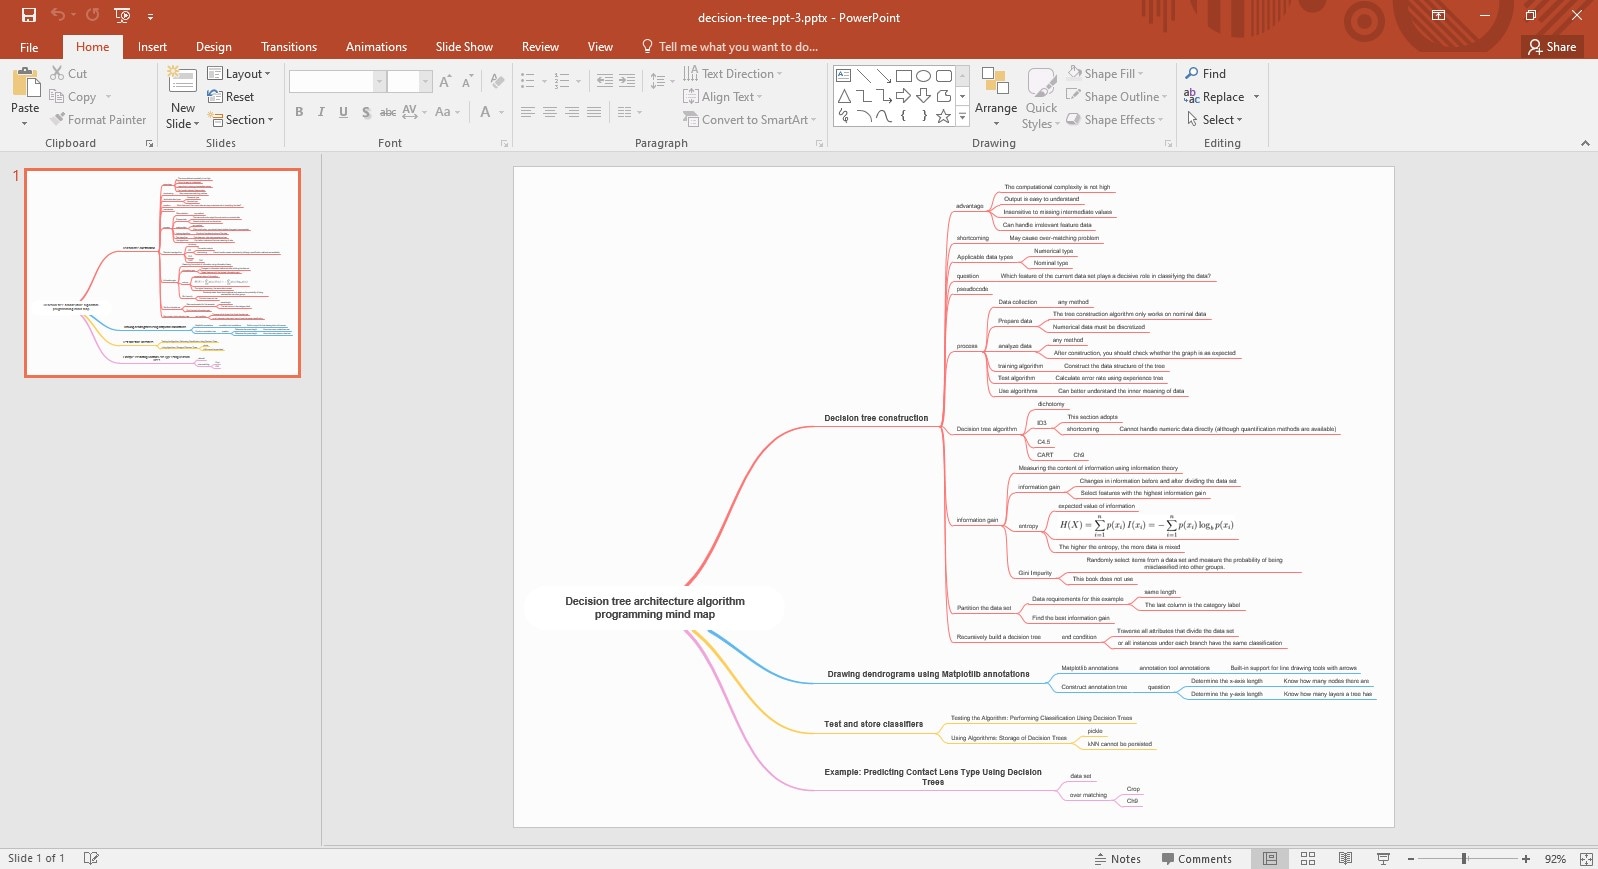Click Increase Font Size icon
Viewport: 1598px width, 869px height.
tap(445, 82)
